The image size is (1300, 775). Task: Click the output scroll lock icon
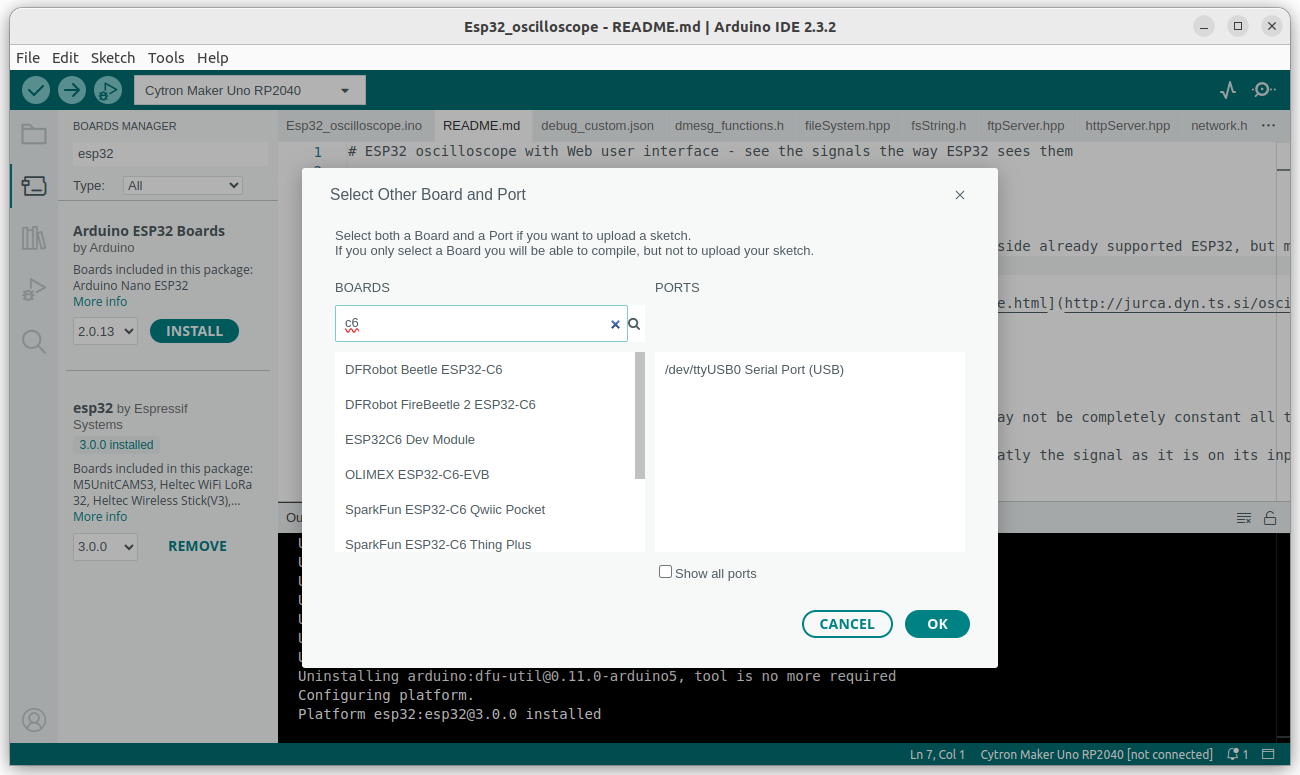pyautogui.click(x=1270, y=518)
